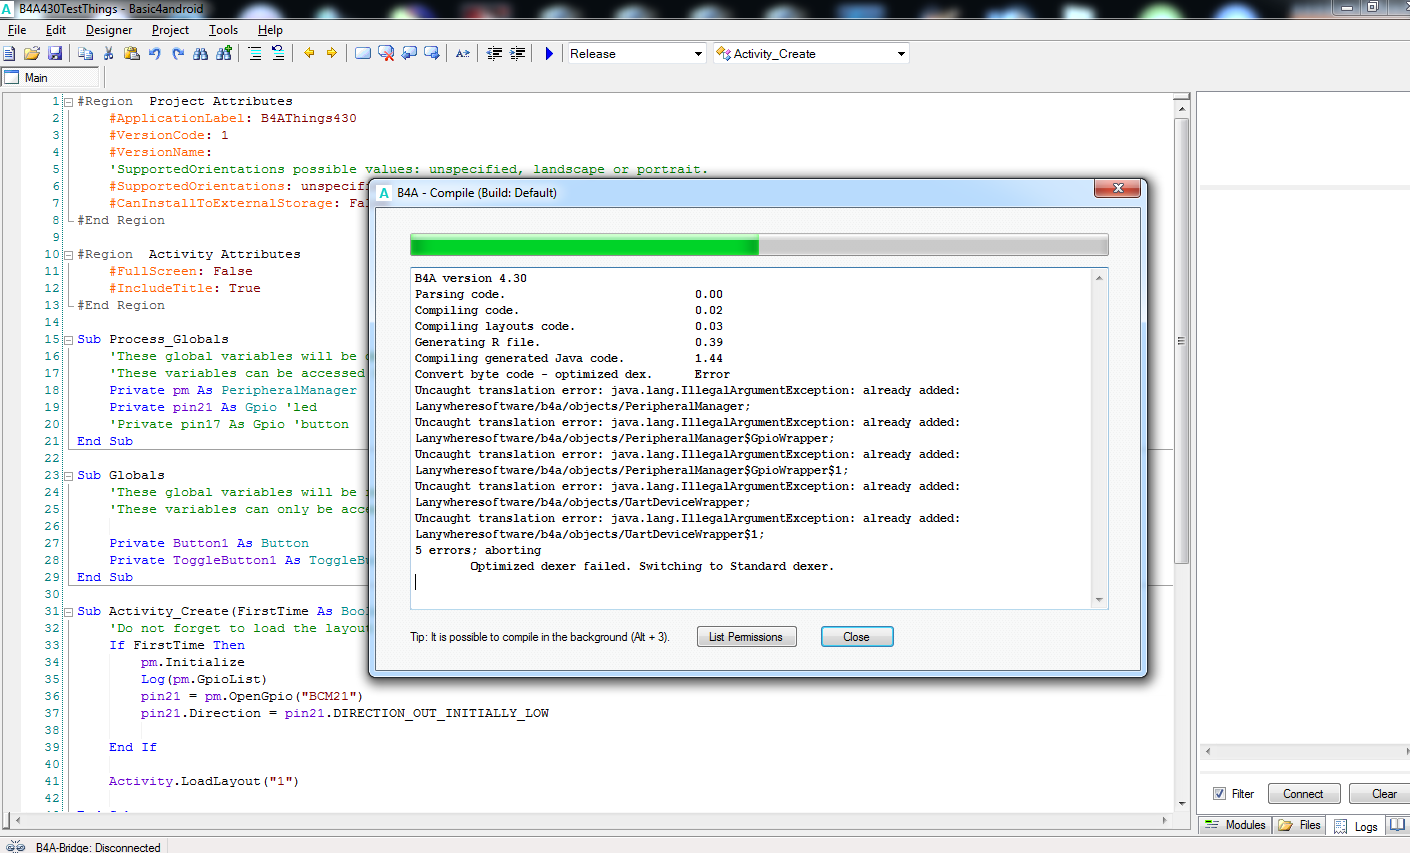1412x856 pixels.
Task: Open Find with the binoculars icon
Action: tap(201, 54)
